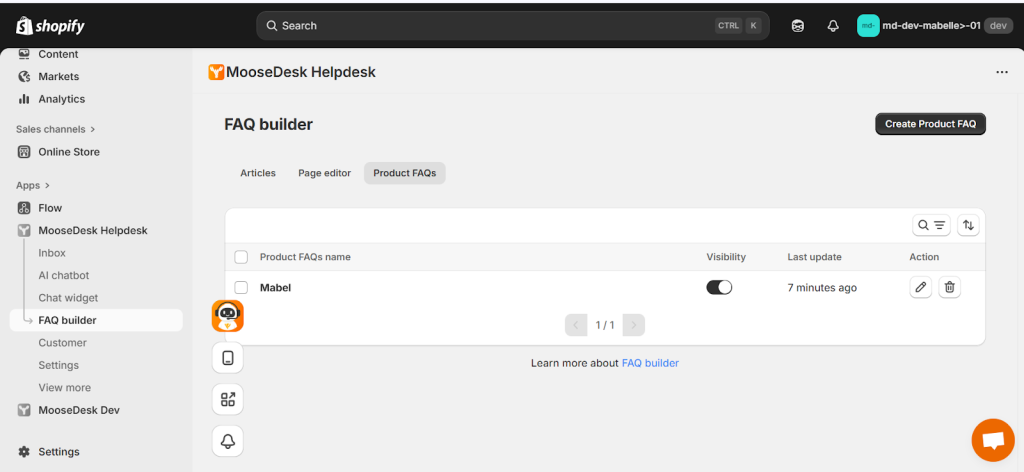Image resolution: width=1024 pixels, height=472 pixels.
Task: Select all Product FAQs header checkbox
Action: pyautogui.click(x=241, y=257)
